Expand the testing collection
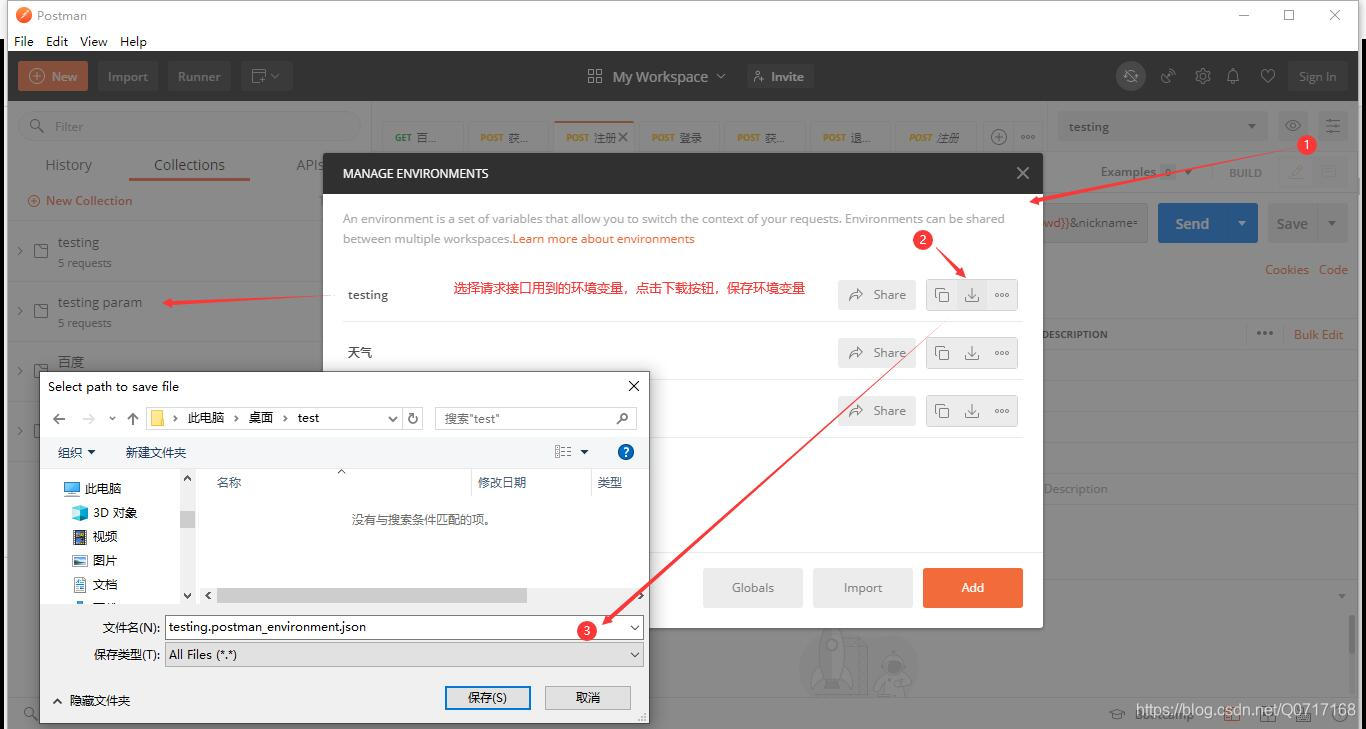 coord(20,250)
